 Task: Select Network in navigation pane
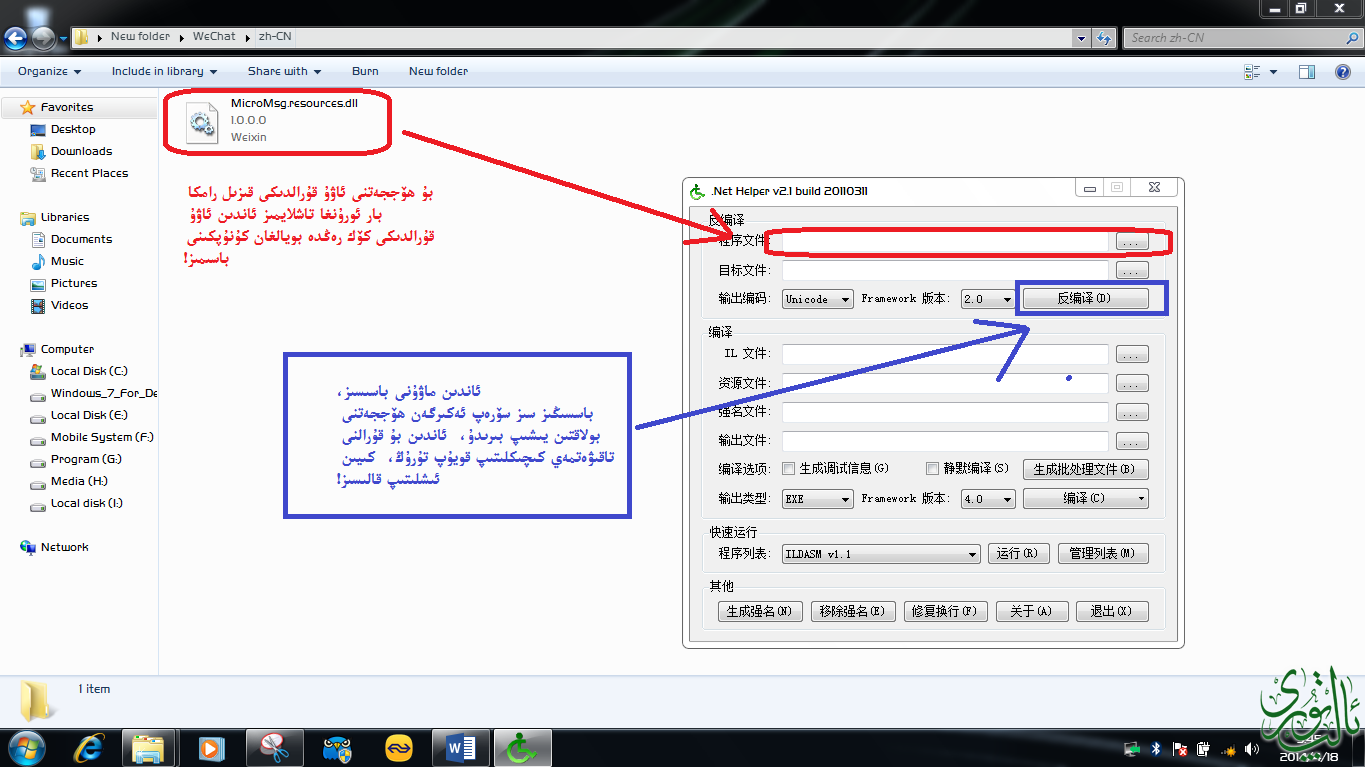click(64, 547)
